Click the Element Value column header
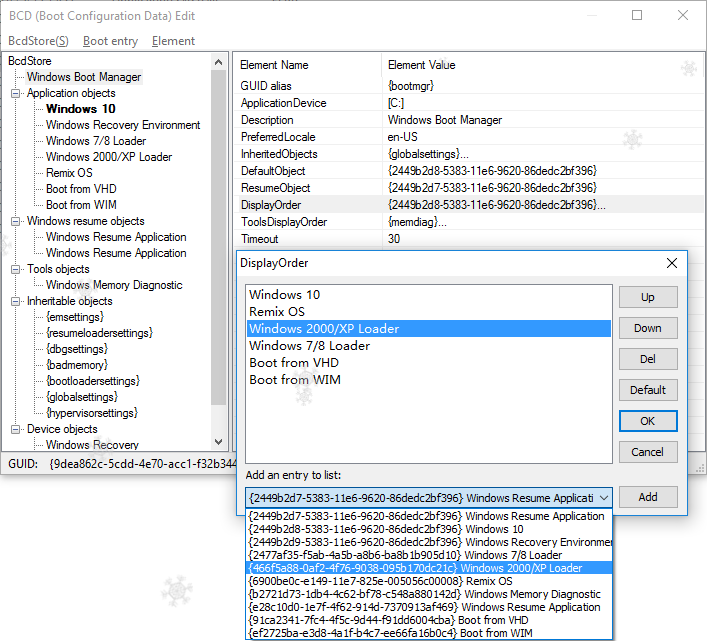Screen dimensions: 707x641 (543, 65)
